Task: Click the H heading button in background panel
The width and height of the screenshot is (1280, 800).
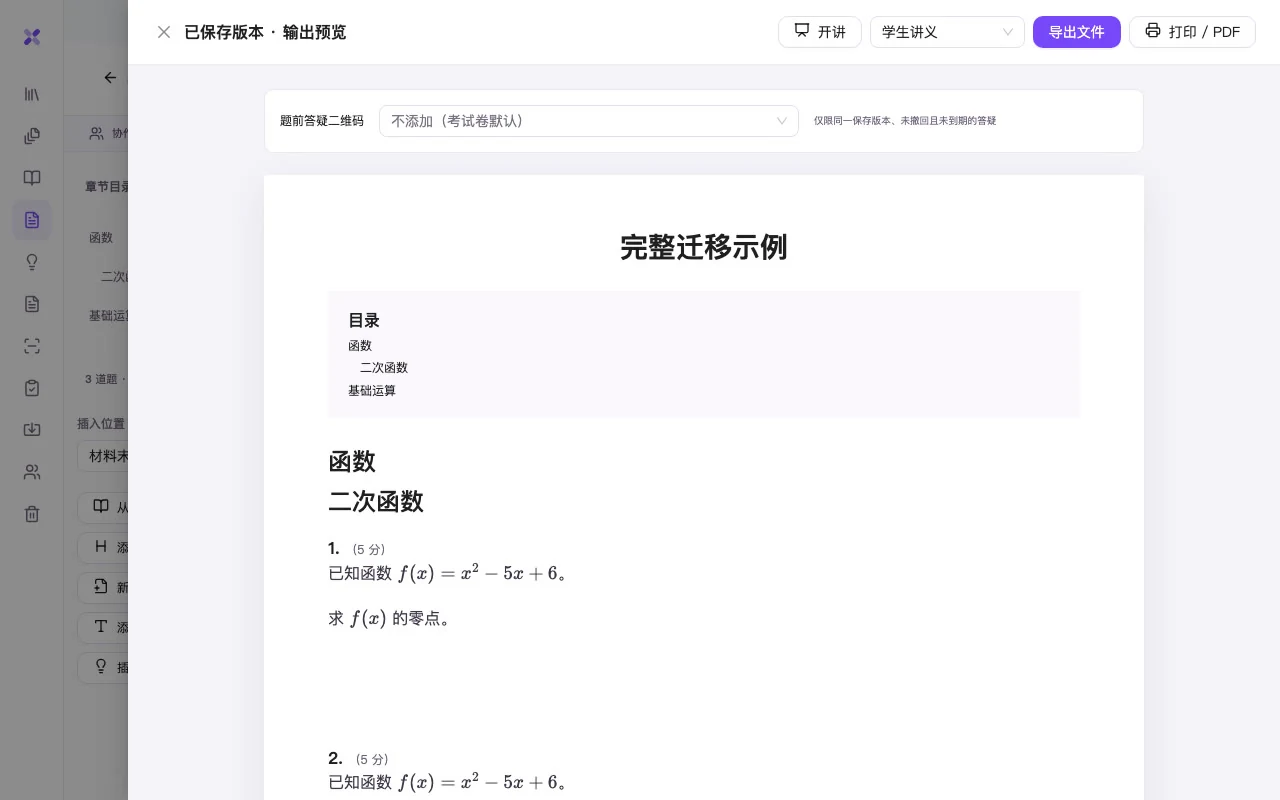Action: [x=101, y=547]
